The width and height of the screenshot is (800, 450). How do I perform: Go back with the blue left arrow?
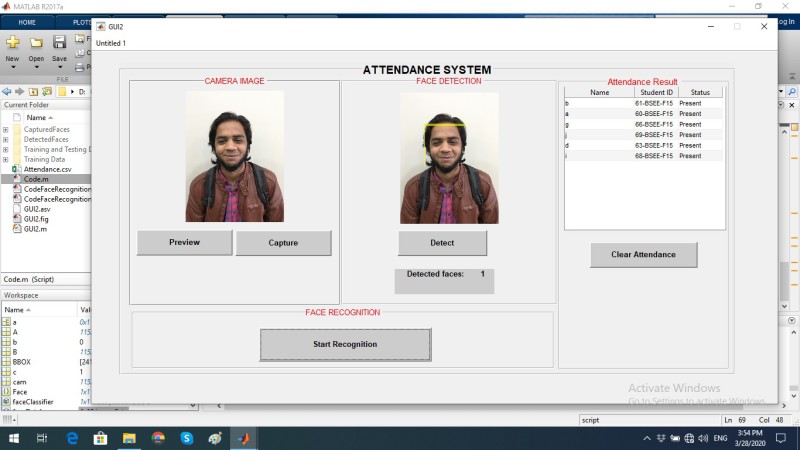pyautogui.click(x=7, y=91)
